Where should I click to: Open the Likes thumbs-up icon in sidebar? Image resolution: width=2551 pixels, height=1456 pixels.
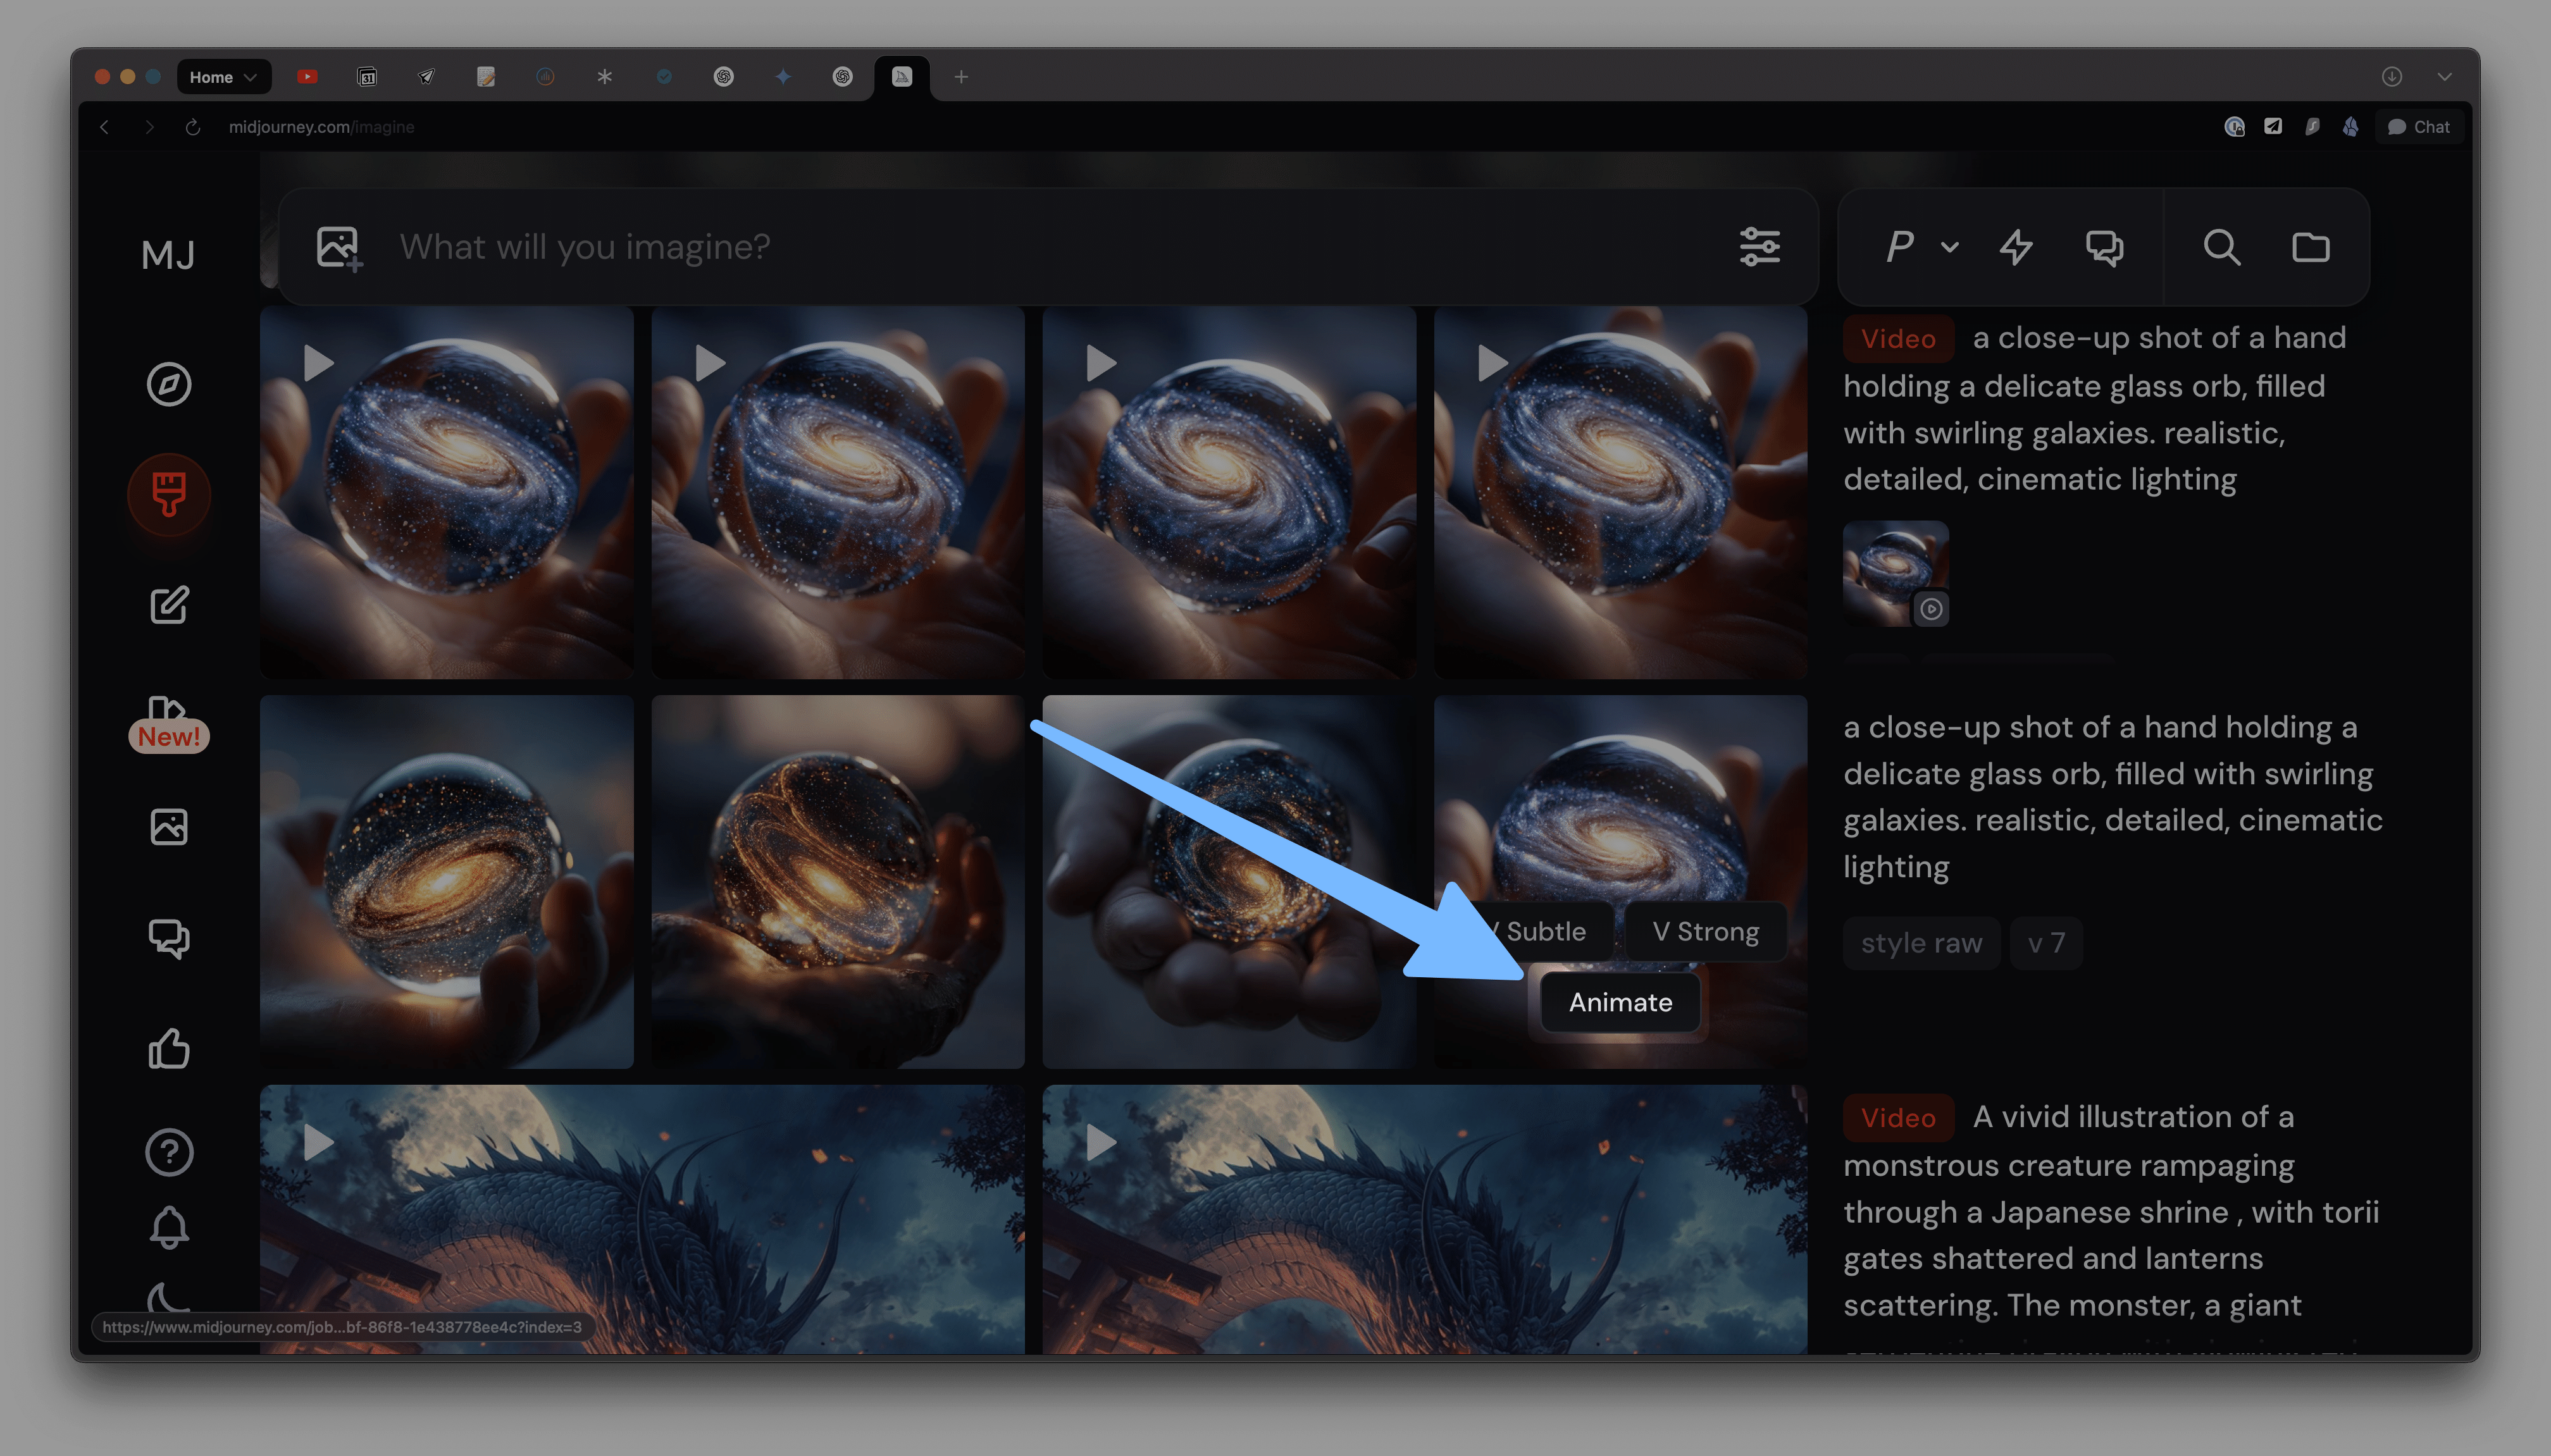click(169, 1049)
